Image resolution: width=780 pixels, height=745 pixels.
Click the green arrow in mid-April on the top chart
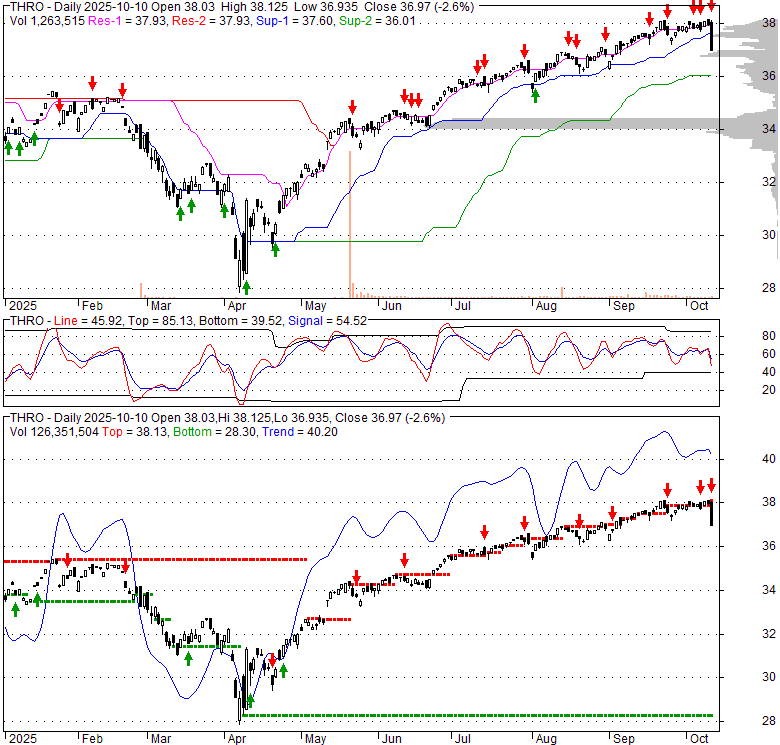275,249
